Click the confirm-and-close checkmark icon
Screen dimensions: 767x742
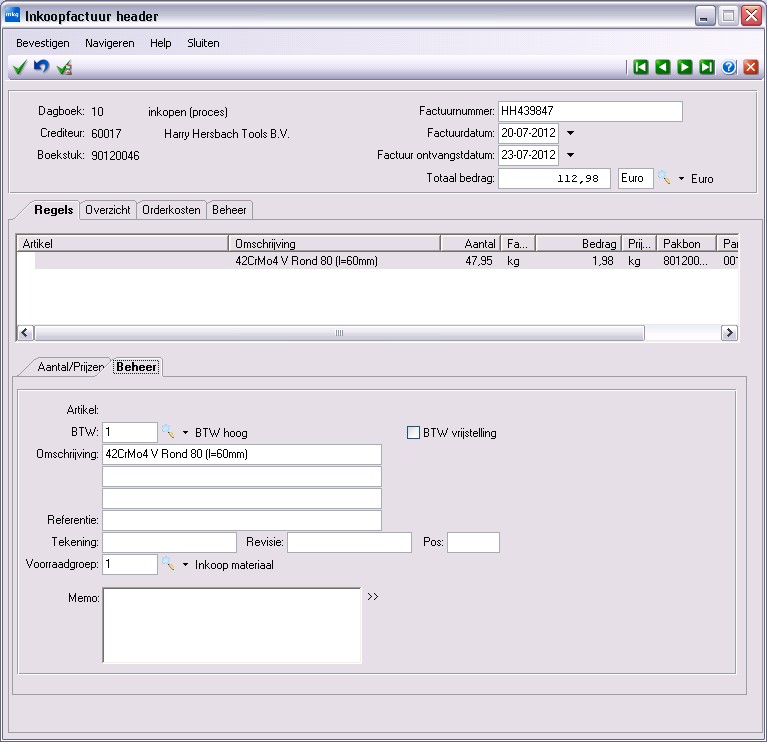(x=64, y=67)
